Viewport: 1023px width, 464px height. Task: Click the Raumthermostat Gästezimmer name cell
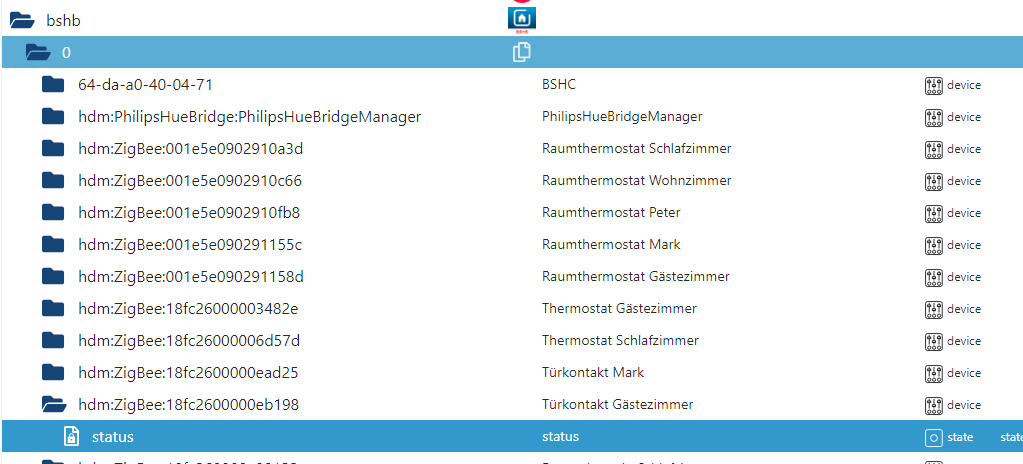(x=635, y=277)
